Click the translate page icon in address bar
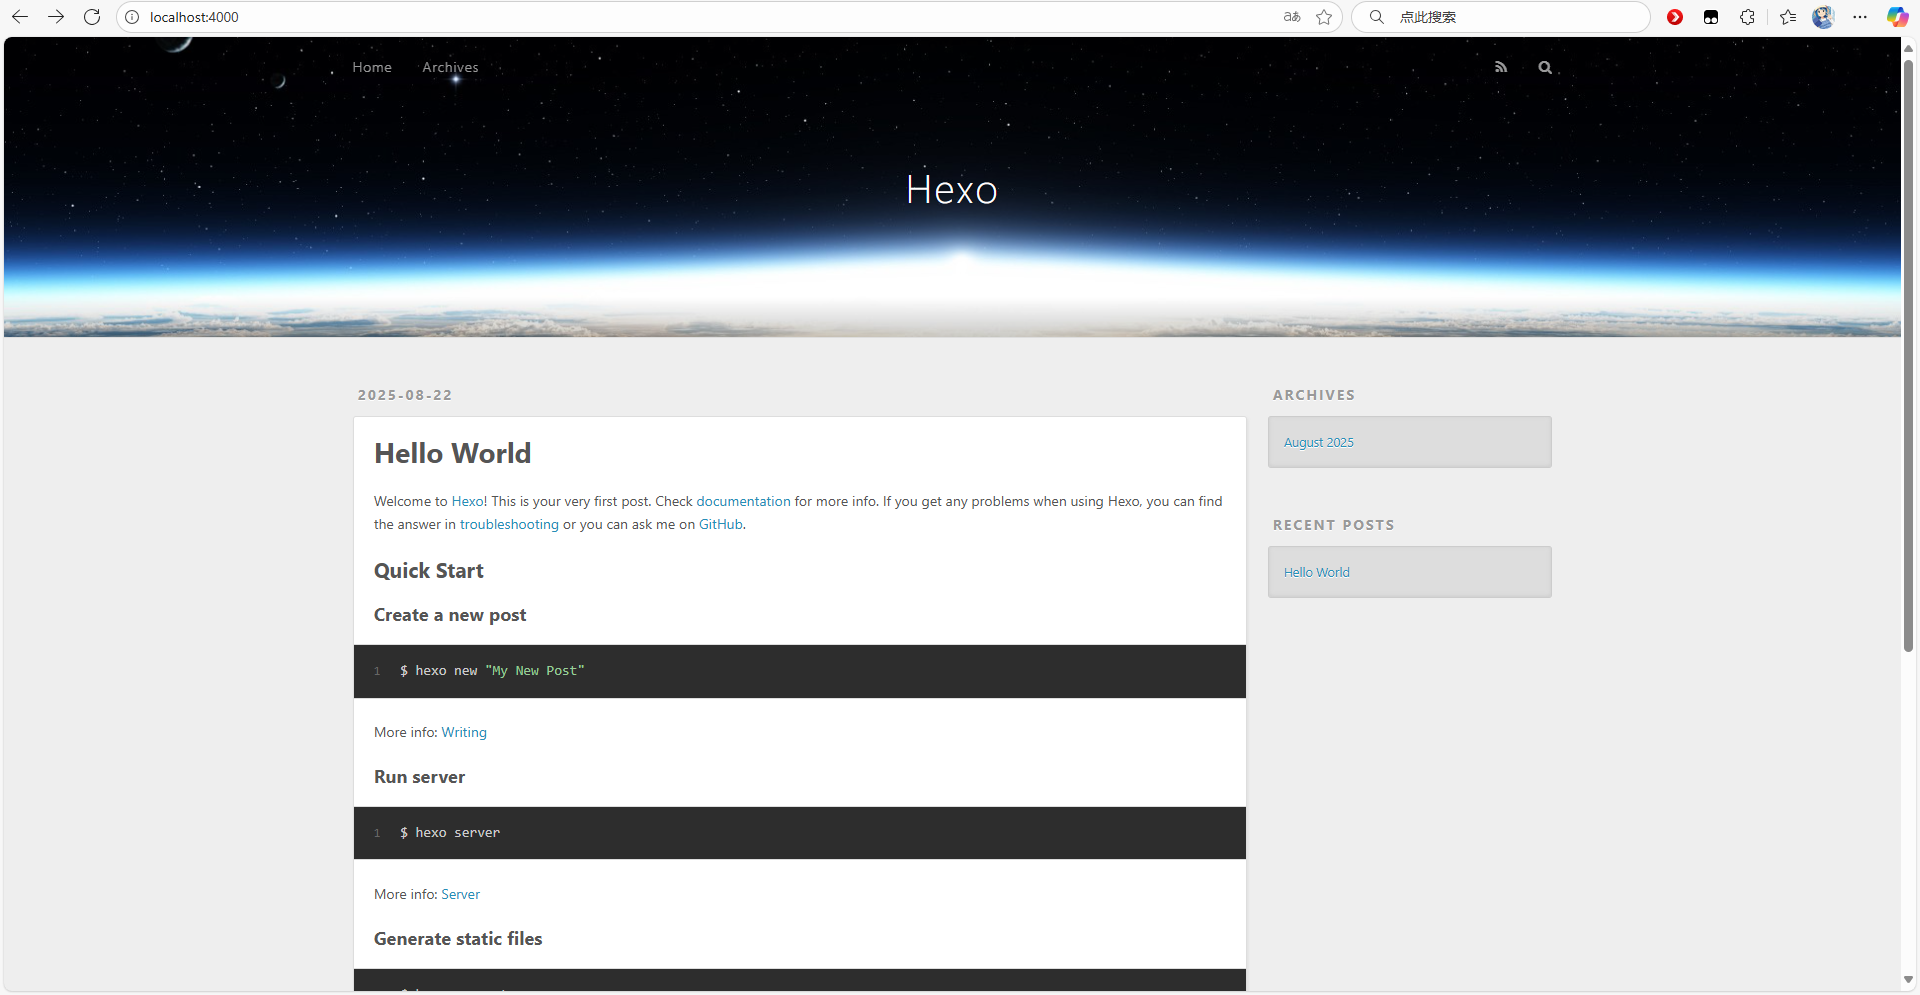The image size is (1920, 995). pyautogui.click(x=1292, y=17)
